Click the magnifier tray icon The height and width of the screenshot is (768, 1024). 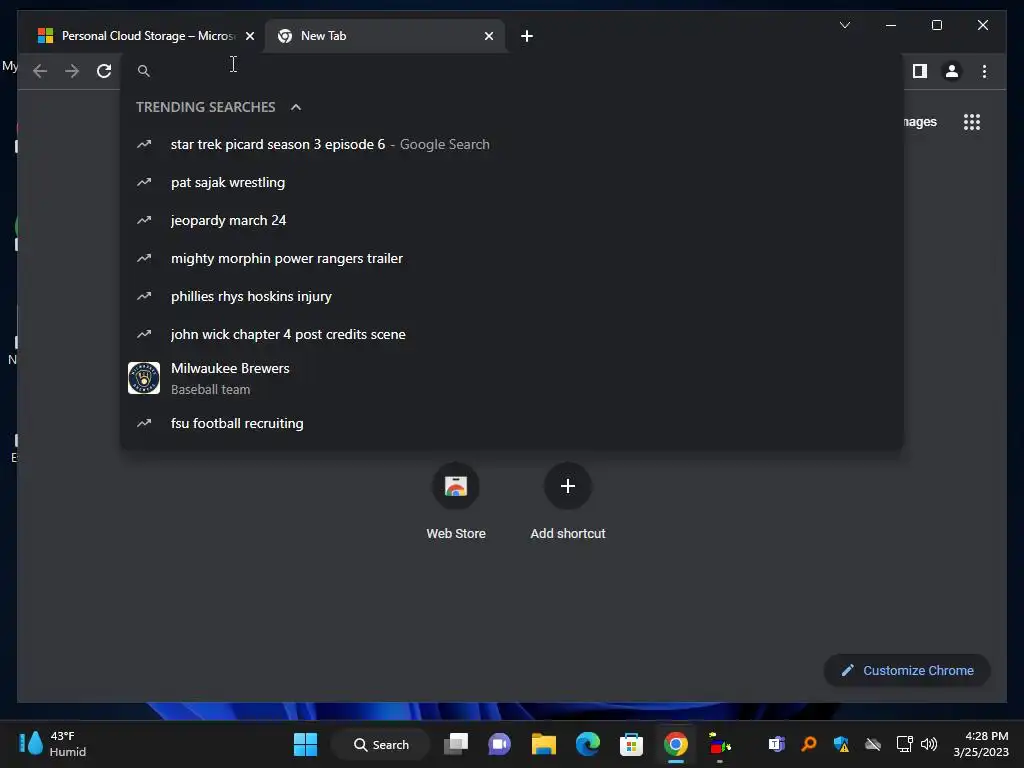tap(809, 744)
